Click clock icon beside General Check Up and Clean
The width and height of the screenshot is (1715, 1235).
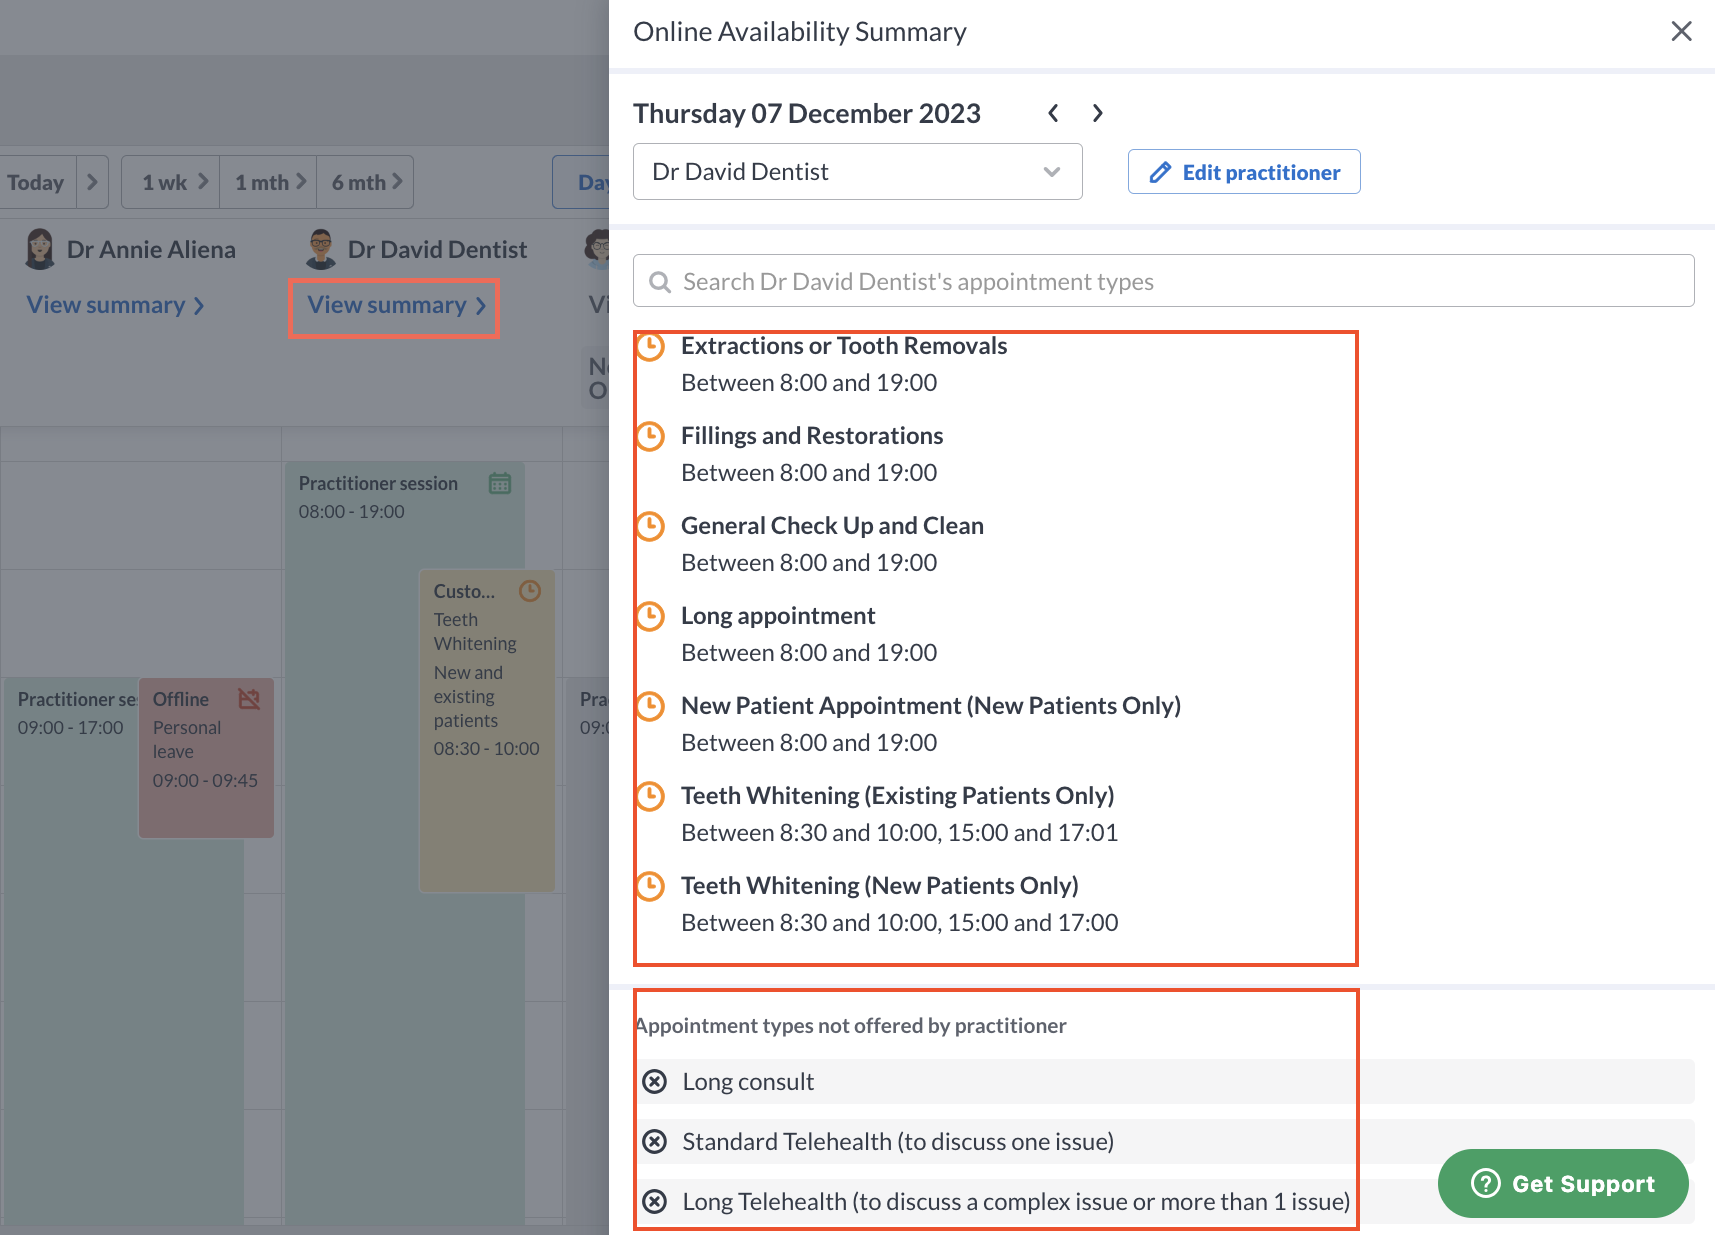[650, 526]
